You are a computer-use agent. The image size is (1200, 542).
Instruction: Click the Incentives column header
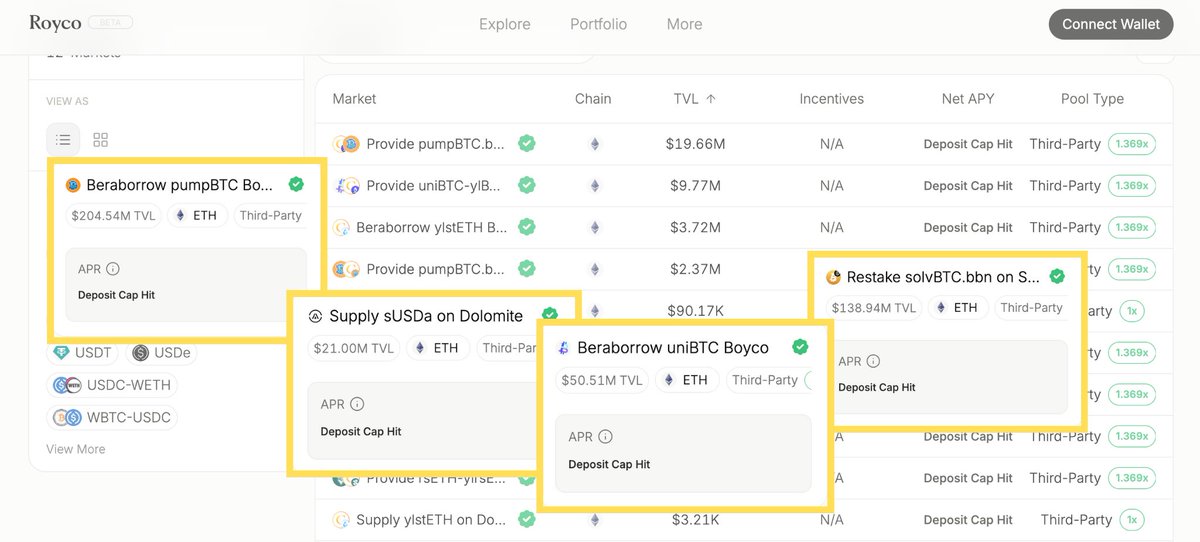click(x=832, y=99)
